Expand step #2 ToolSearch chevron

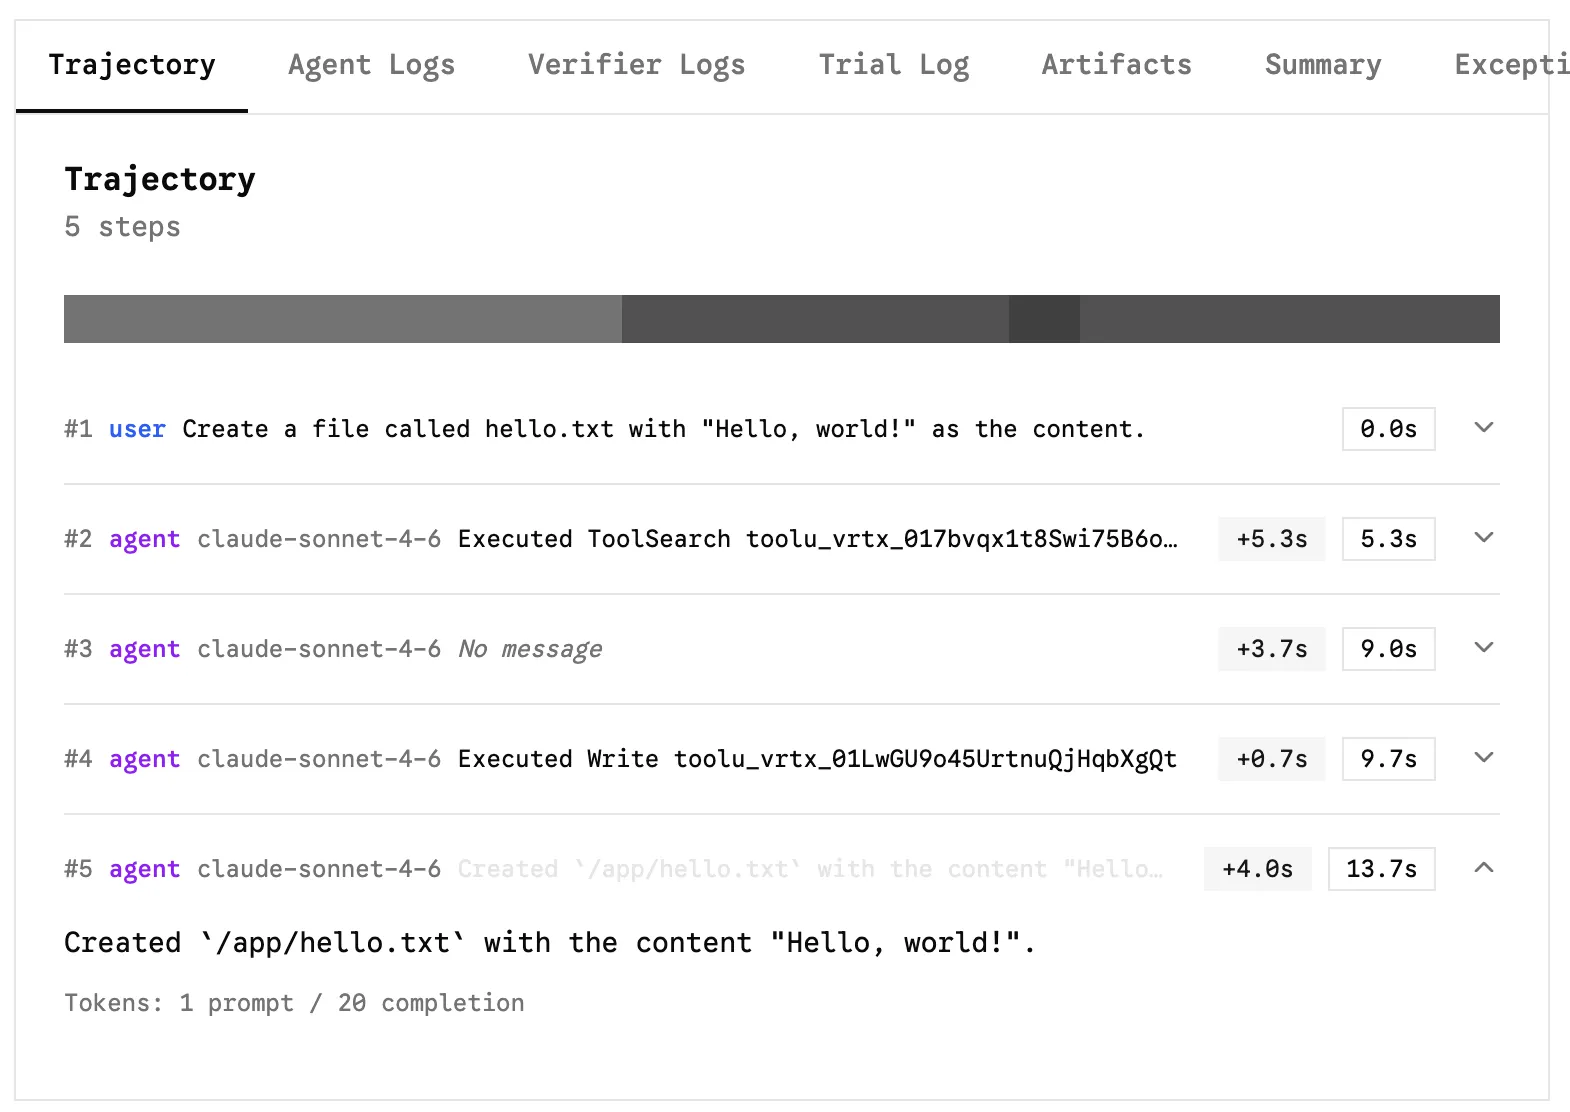[x=1484, y=538]
